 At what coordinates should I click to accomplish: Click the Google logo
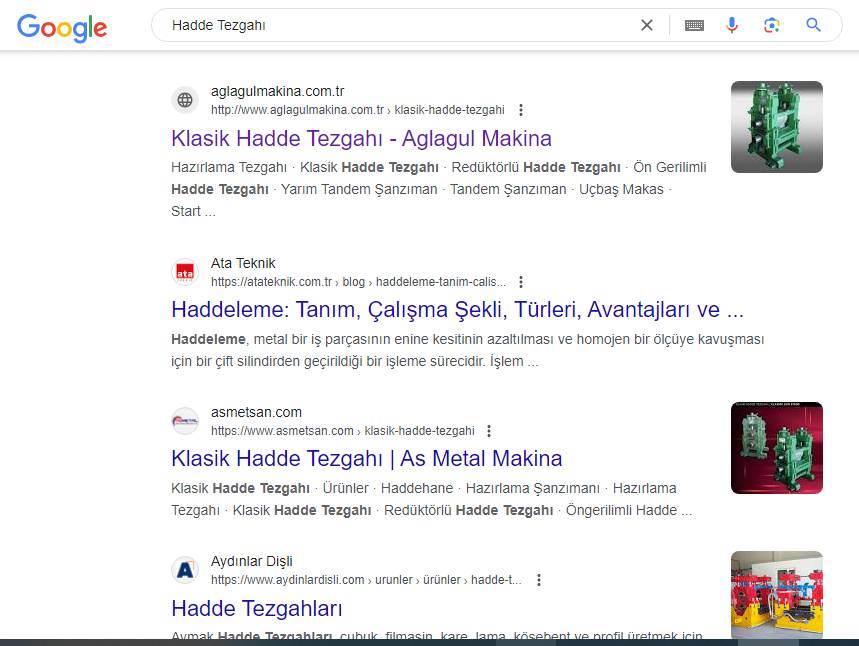(62, 27)
